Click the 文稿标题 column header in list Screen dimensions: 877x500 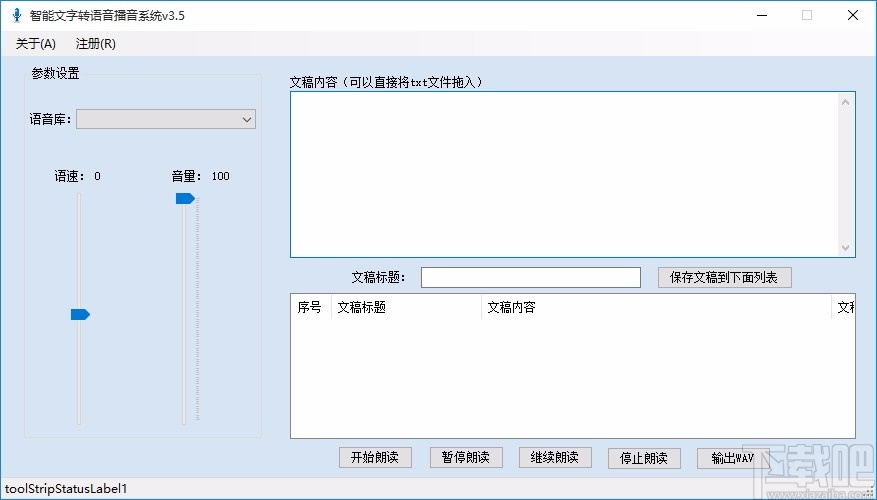(x=406, y=307)
